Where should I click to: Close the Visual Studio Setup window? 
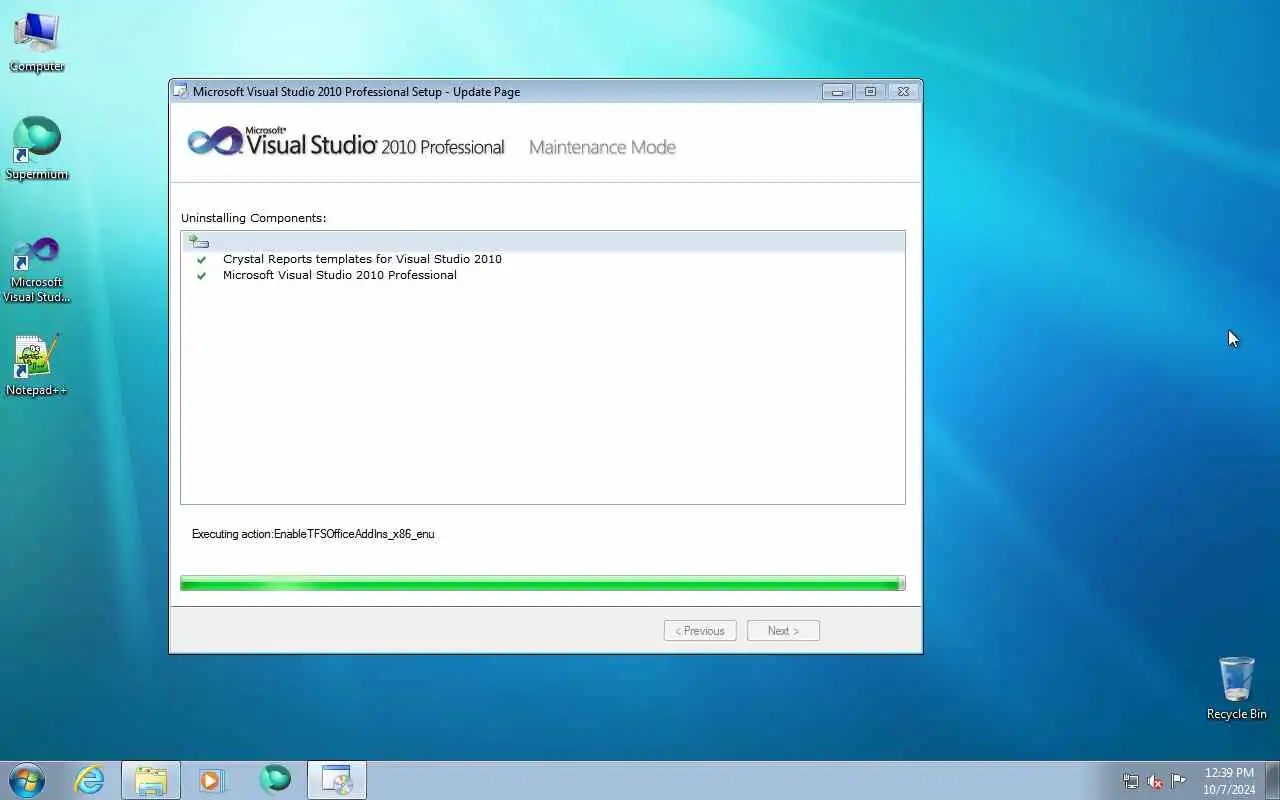click(903, 91)
